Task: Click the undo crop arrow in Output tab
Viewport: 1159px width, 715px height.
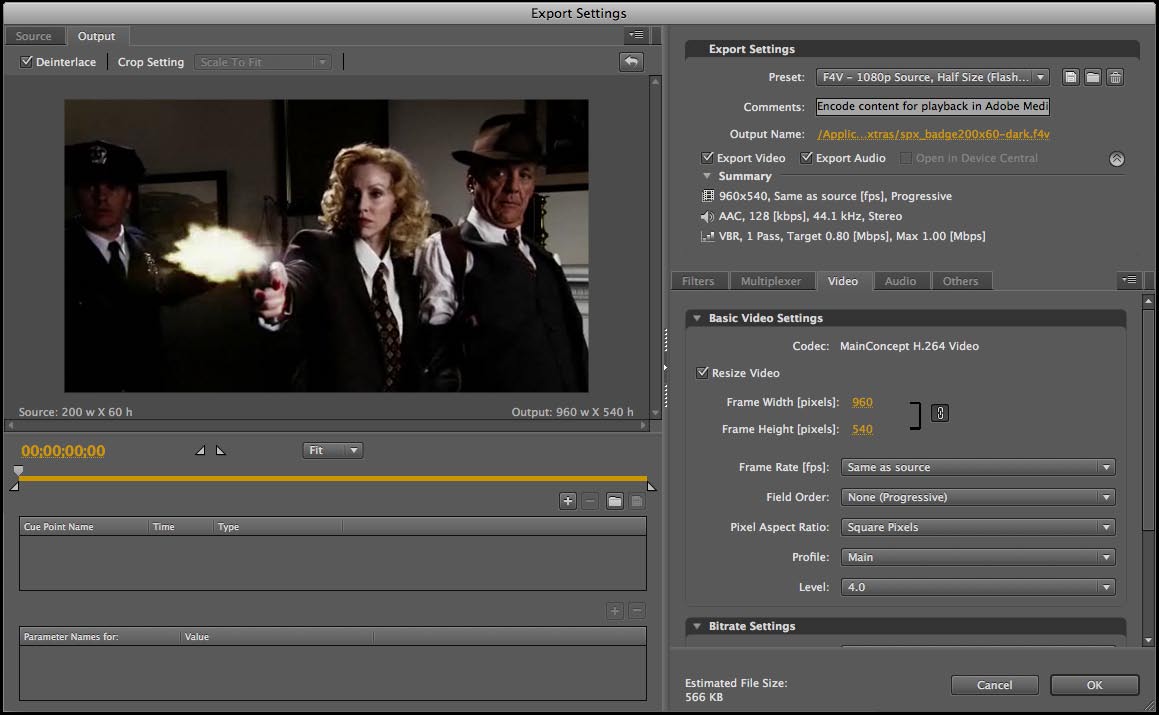Action: click(630, 62)
